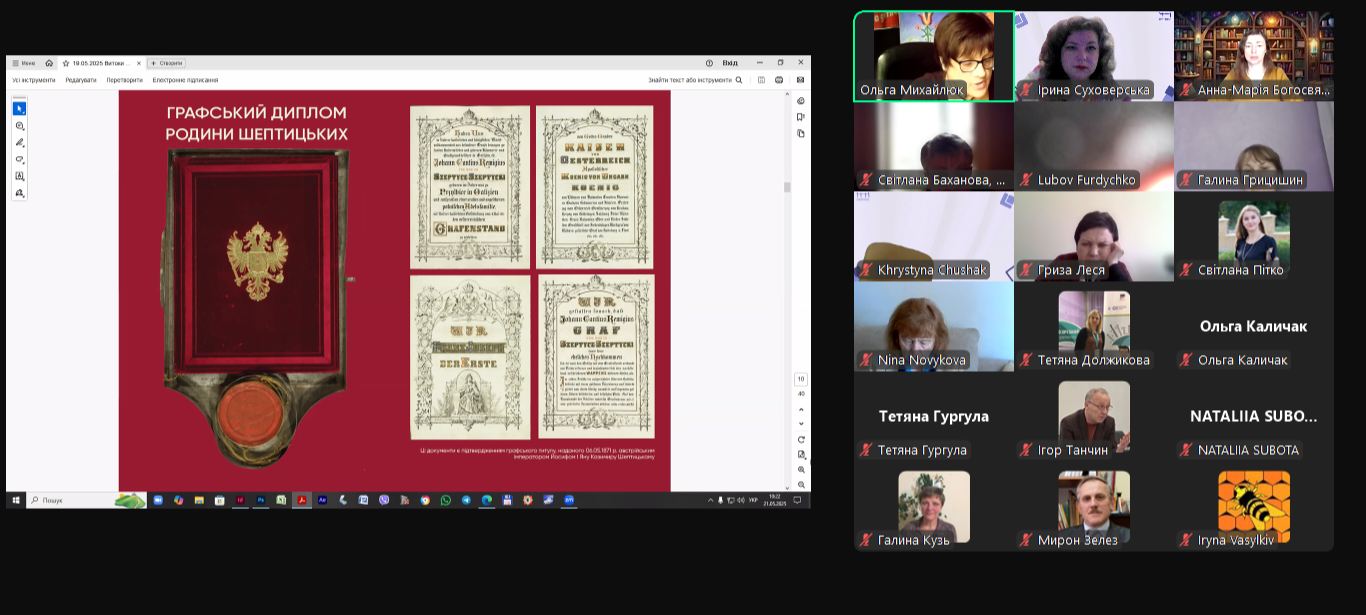Click the print icon in Acrobat toolbar
Image resolution: width=1366 pixels, height=615 pixels.
tap(779, 80)
